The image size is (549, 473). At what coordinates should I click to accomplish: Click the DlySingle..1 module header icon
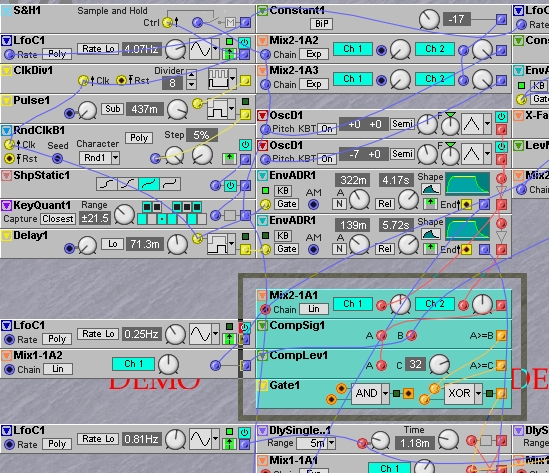[x=262, y=430]
